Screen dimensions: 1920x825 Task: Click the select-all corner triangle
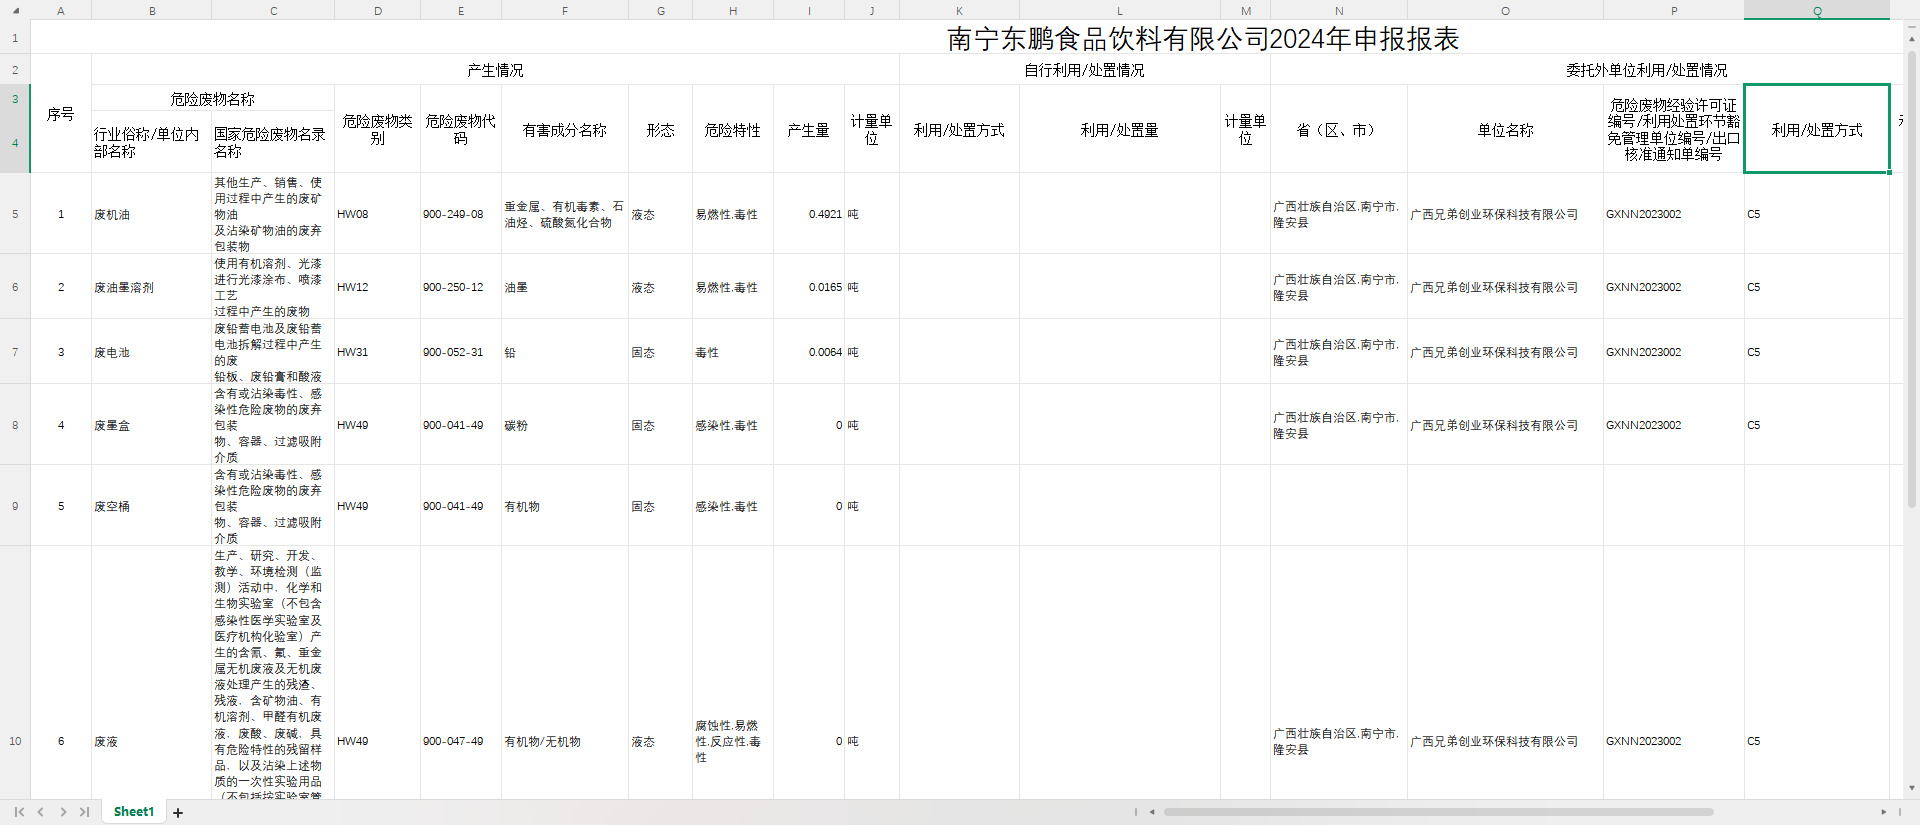[x=15, y=10]
